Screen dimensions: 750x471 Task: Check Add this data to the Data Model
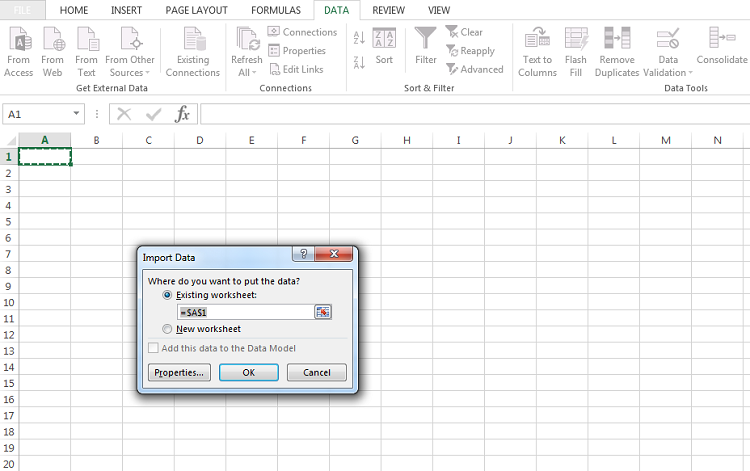[x=153, y=348]
